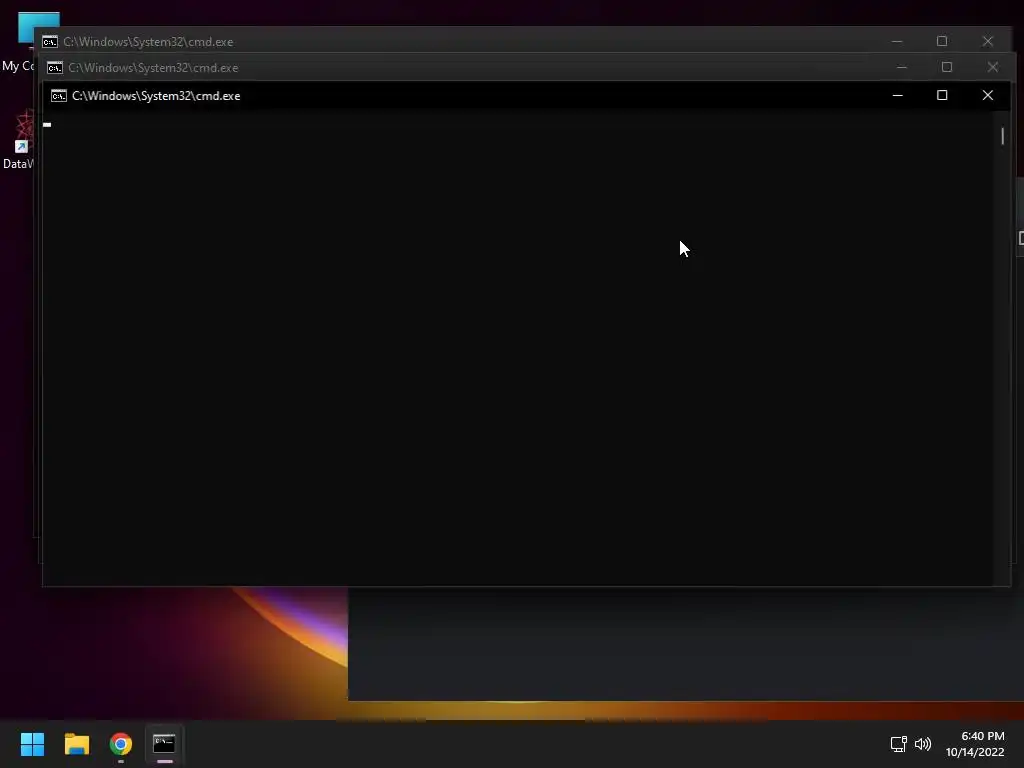Screen dimensions: 1024x768
Task: Open File Explorer from the taskbar
Action: [x=76, y=744]
